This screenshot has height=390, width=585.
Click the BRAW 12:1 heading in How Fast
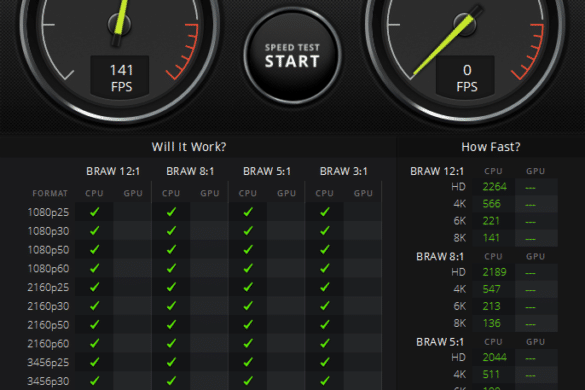437,171
